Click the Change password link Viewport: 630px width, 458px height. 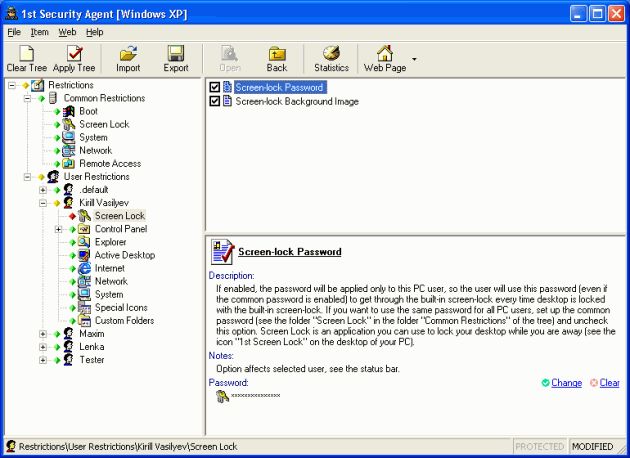click(x=565, y=383)
